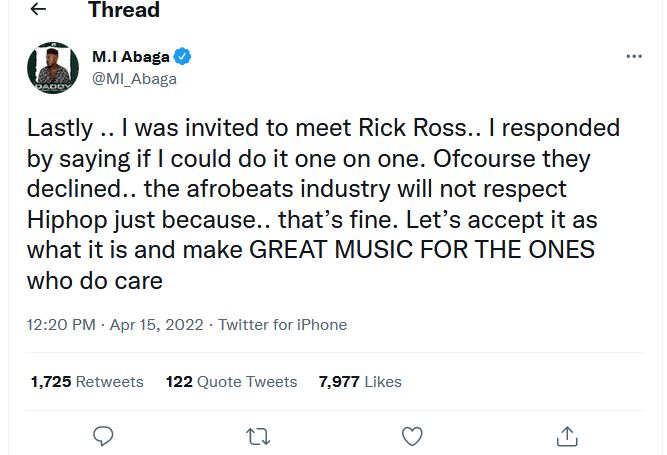The width and height of the screenshot is (667, 455).
Task: Click the blue verified badge
Action: point(185,57)
